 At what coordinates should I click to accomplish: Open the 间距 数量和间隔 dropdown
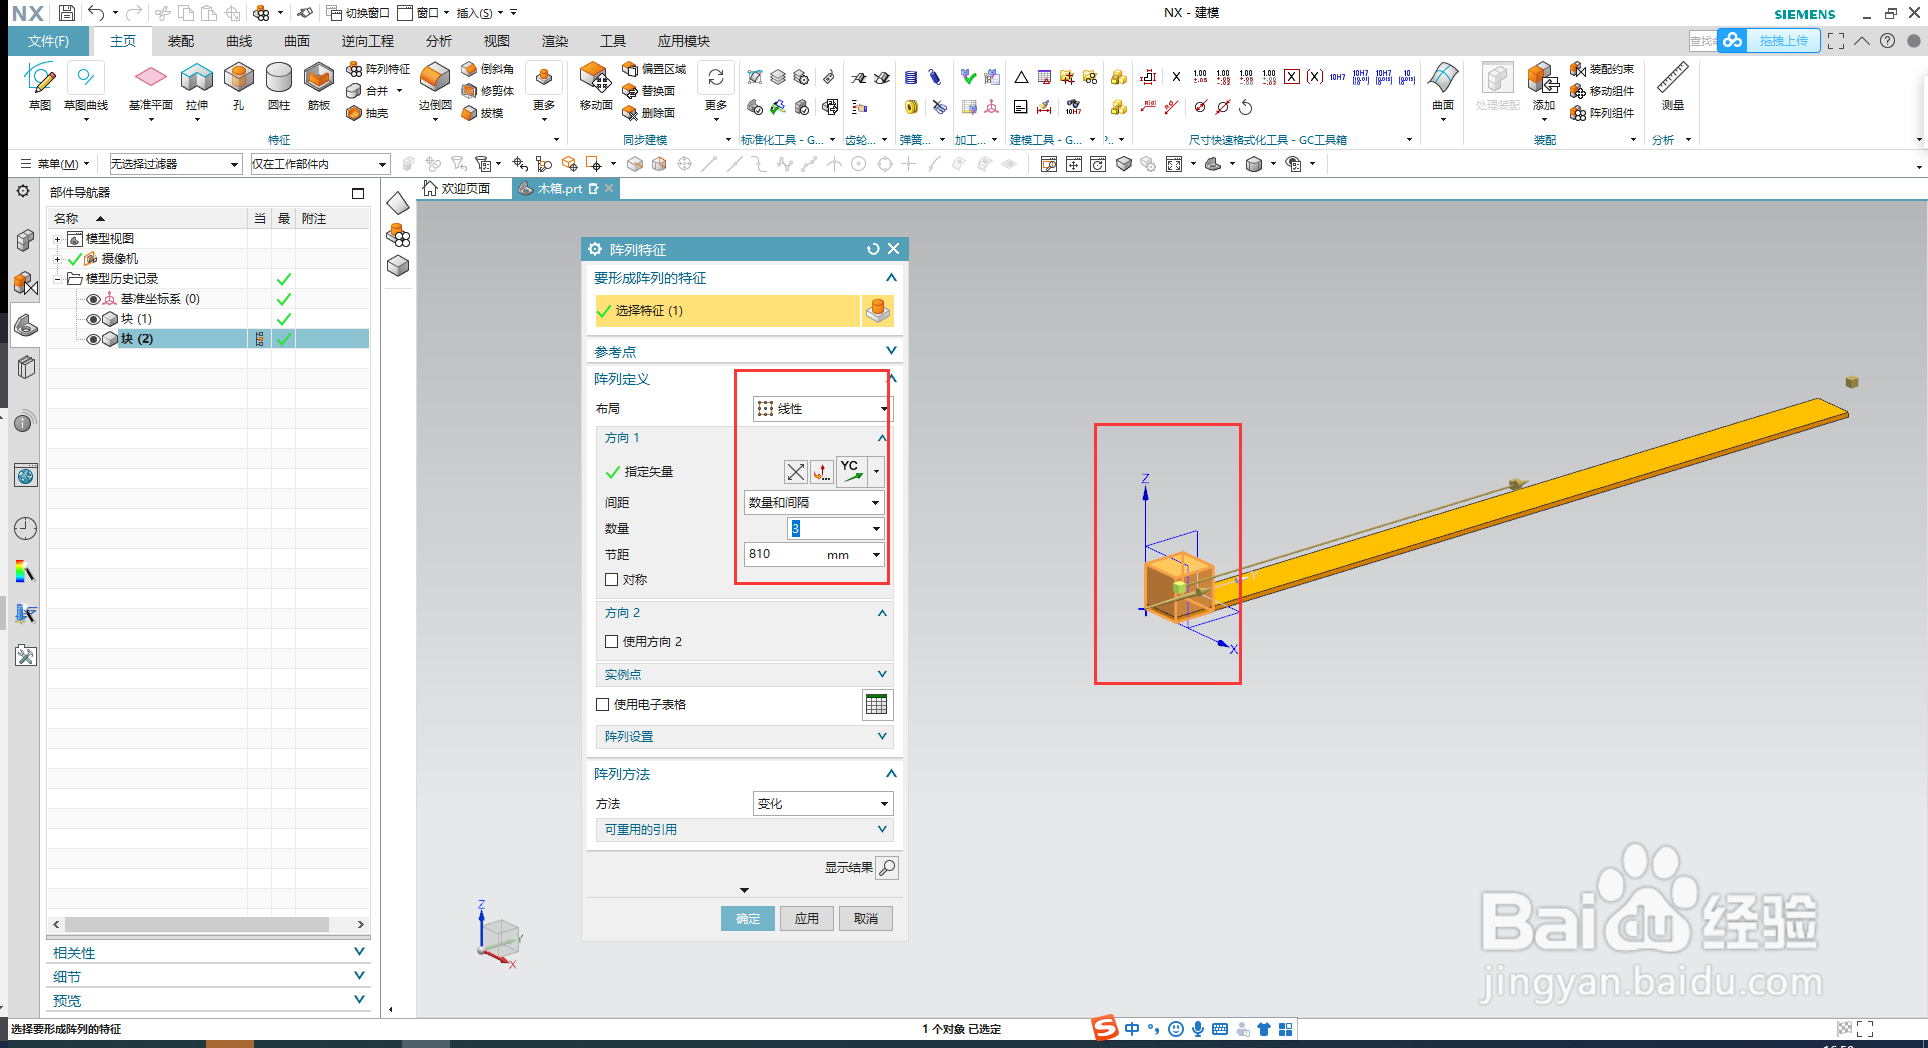tap(814, 502)
